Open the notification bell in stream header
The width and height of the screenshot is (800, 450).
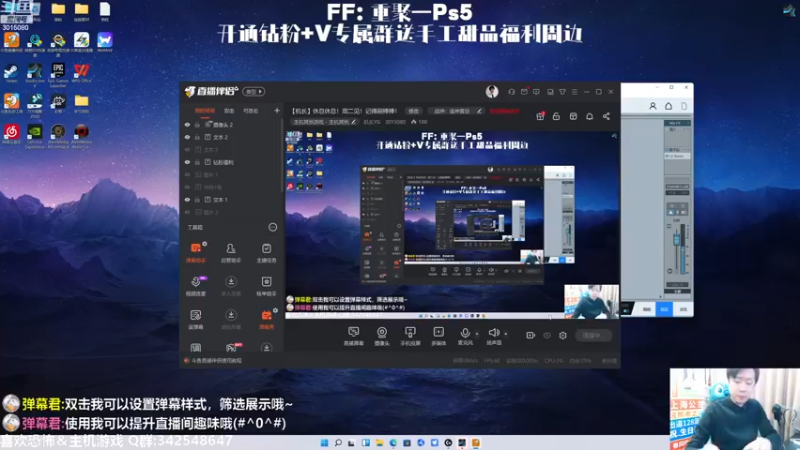(589, 116)
